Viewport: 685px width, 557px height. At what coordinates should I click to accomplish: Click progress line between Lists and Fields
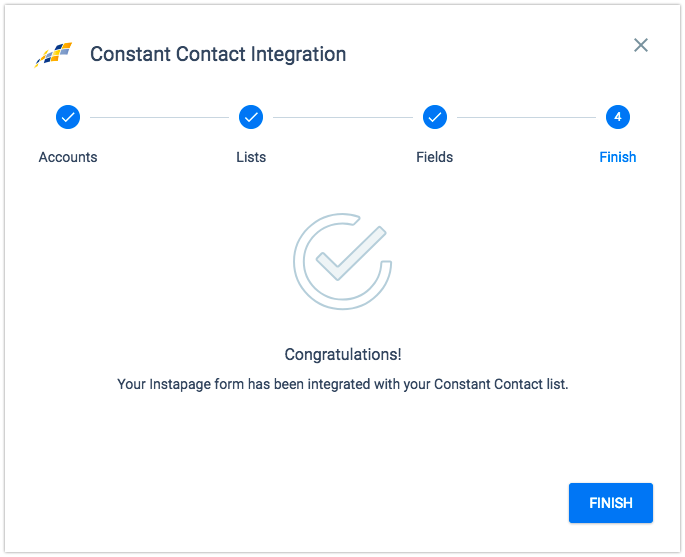tap(343, 117)
